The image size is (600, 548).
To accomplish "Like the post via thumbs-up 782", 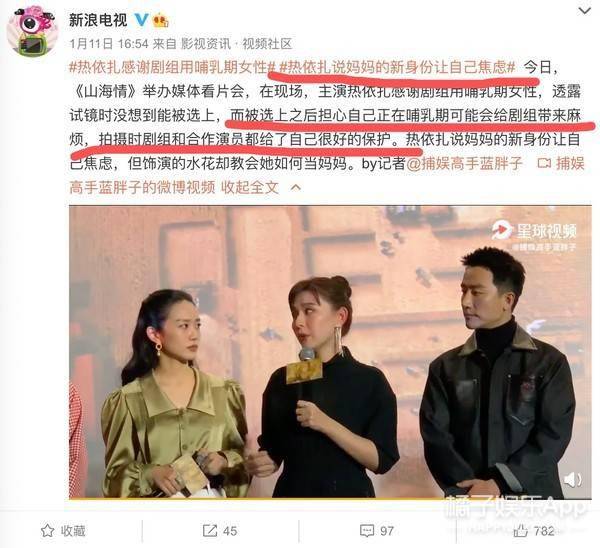I will click(534, 531).
